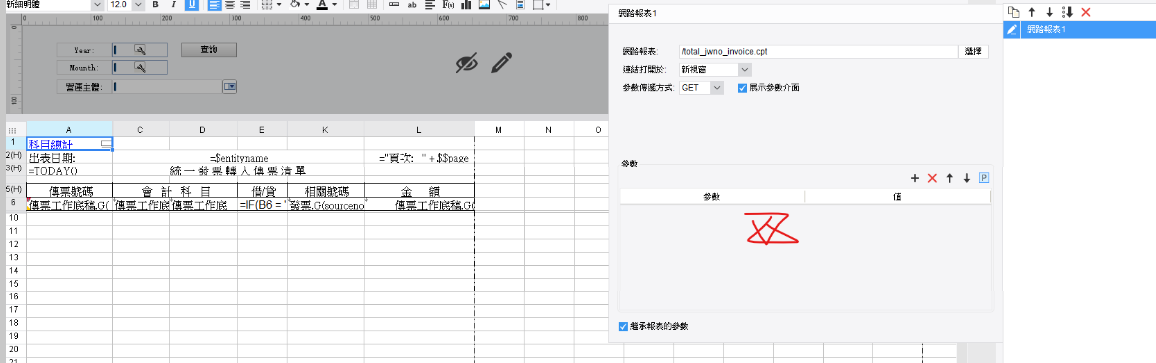Select the 統一發票轉入傳票清單 title cell
1156x363 pixels.
239,170
